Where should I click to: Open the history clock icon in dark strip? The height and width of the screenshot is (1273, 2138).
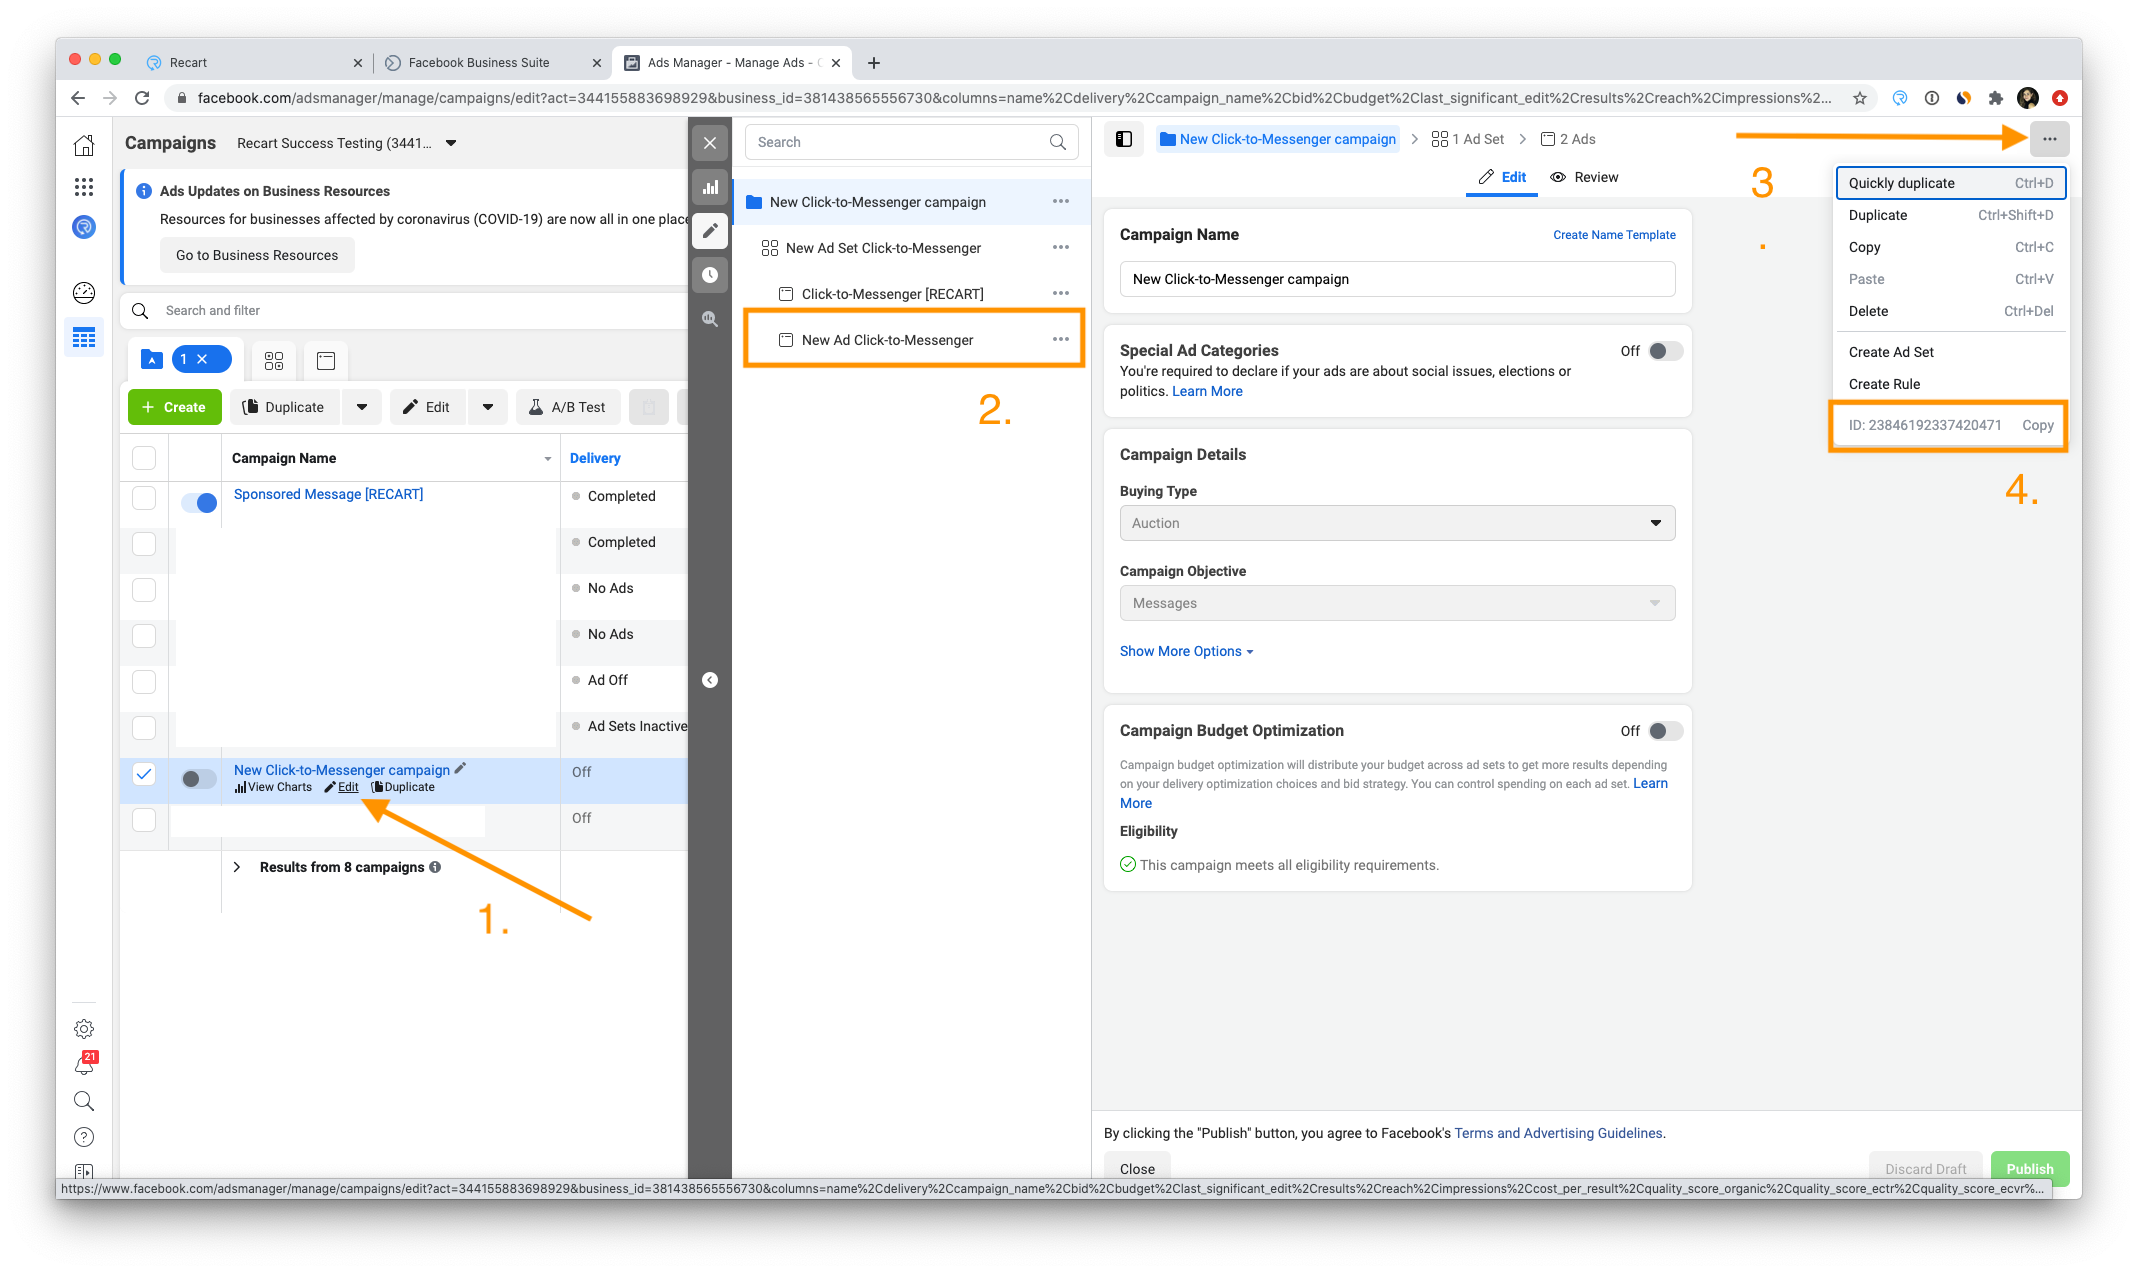pos(710,275)
